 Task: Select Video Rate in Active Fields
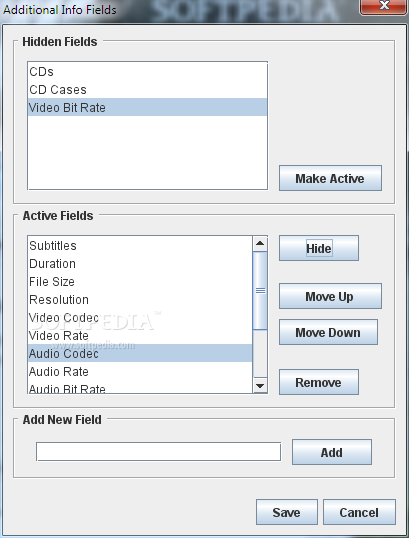140,336
